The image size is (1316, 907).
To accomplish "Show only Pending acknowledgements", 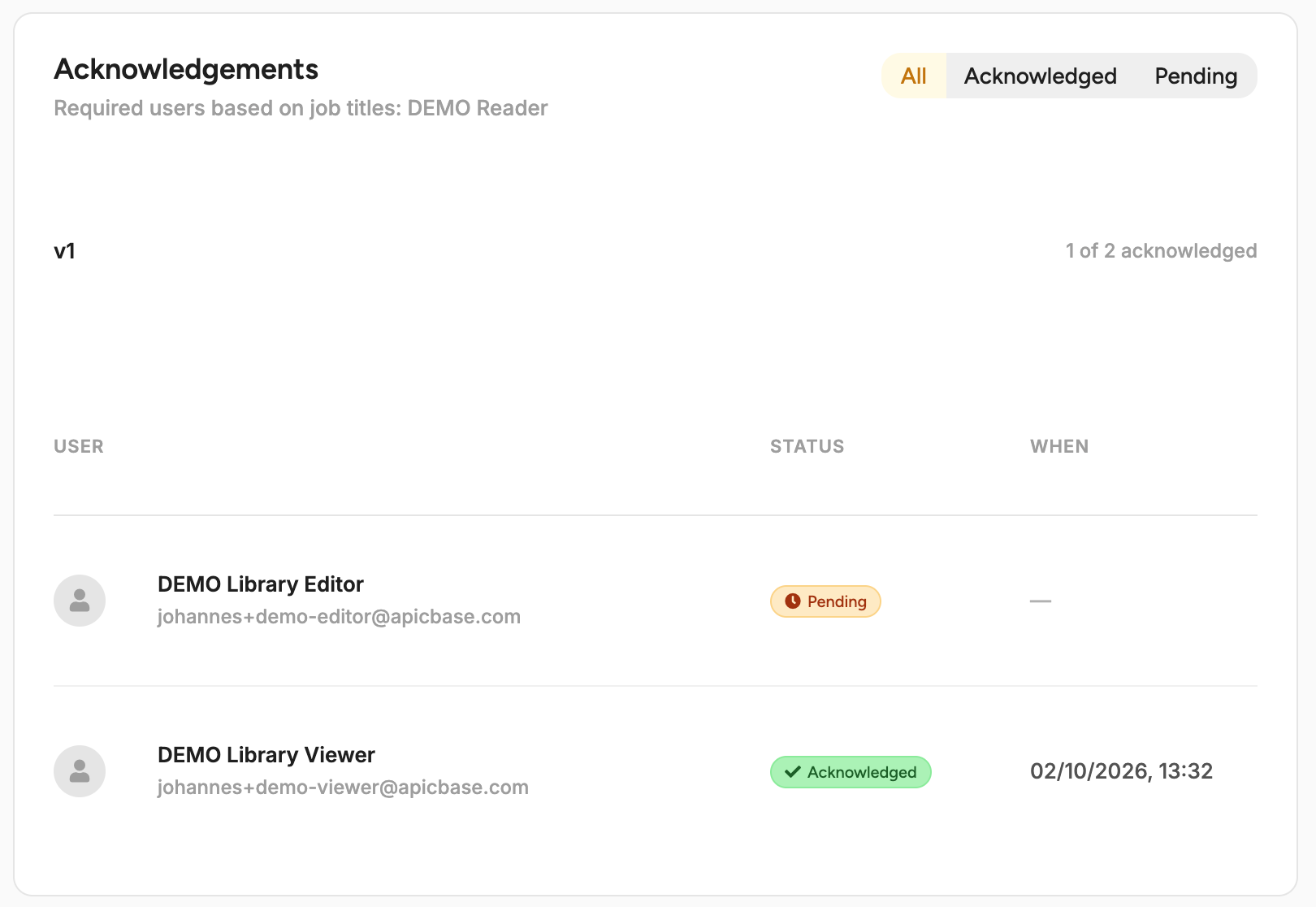I will [x=1196, y=76].
